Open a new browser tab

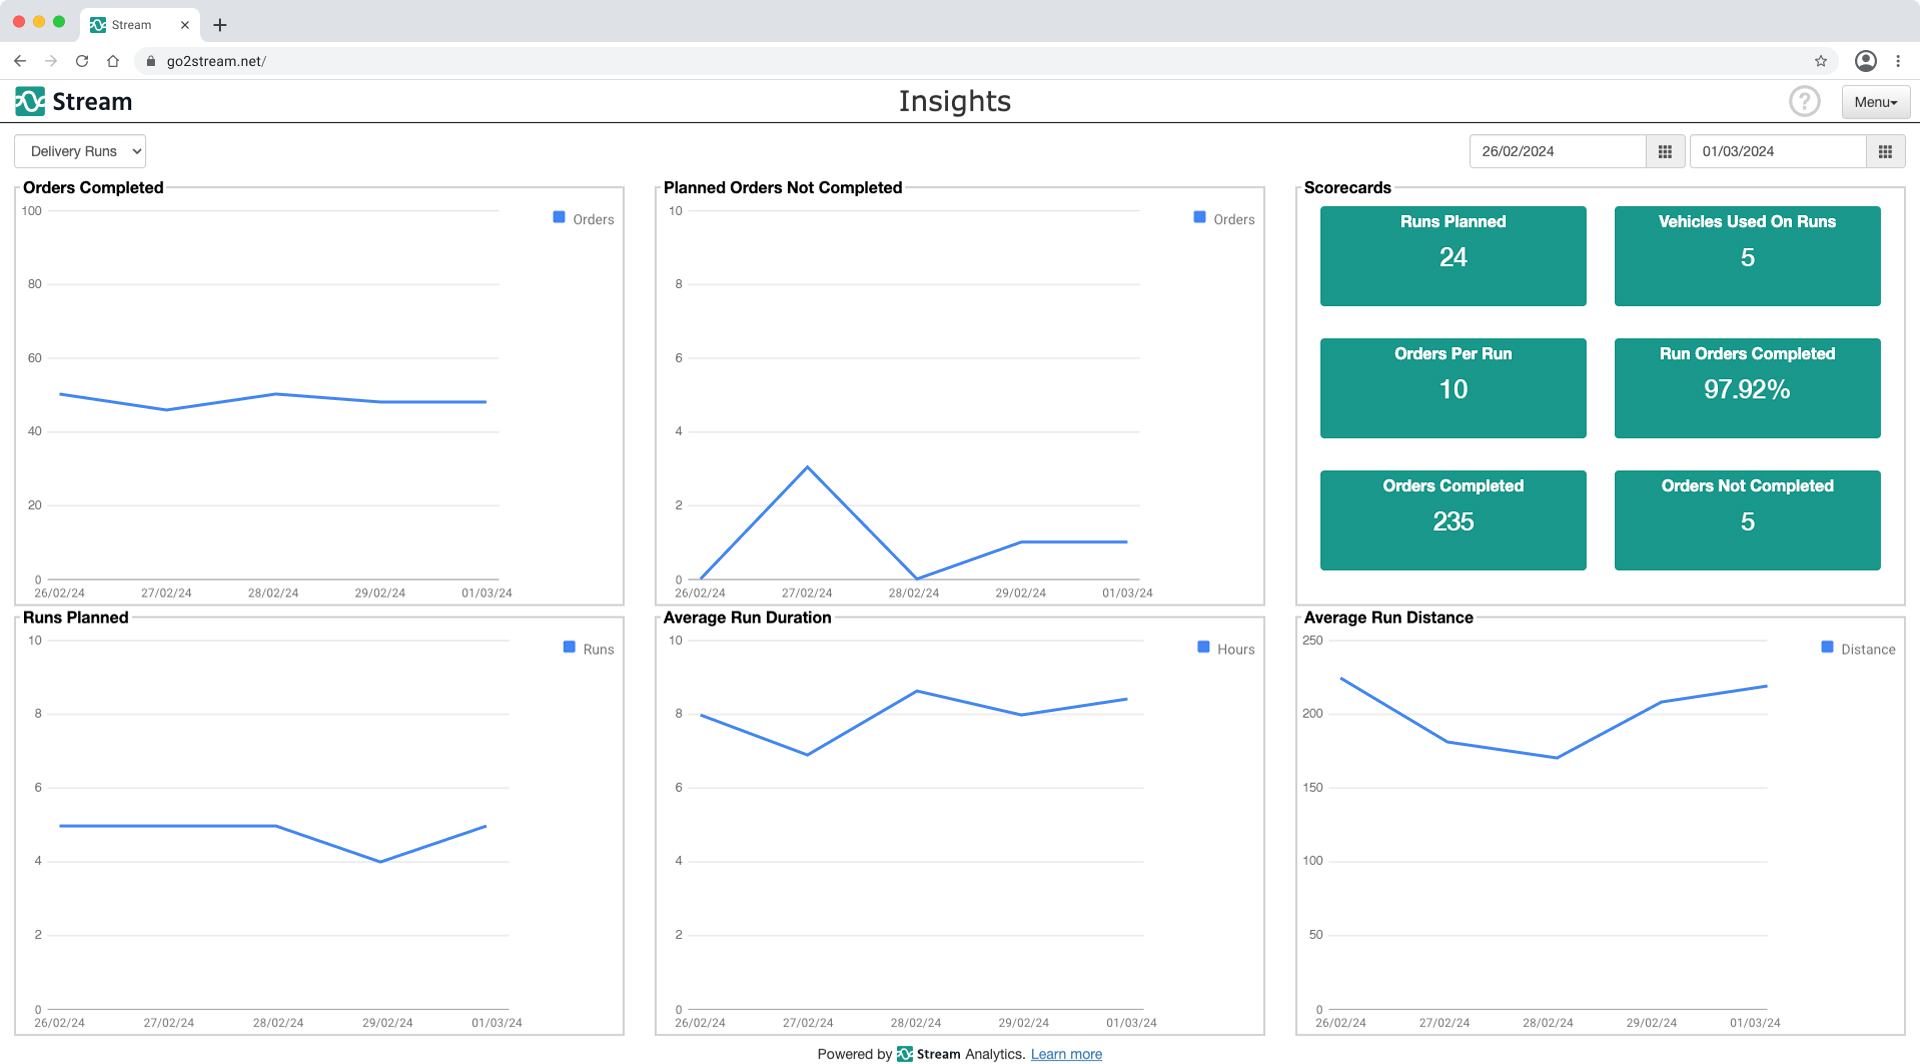[220, 24]
